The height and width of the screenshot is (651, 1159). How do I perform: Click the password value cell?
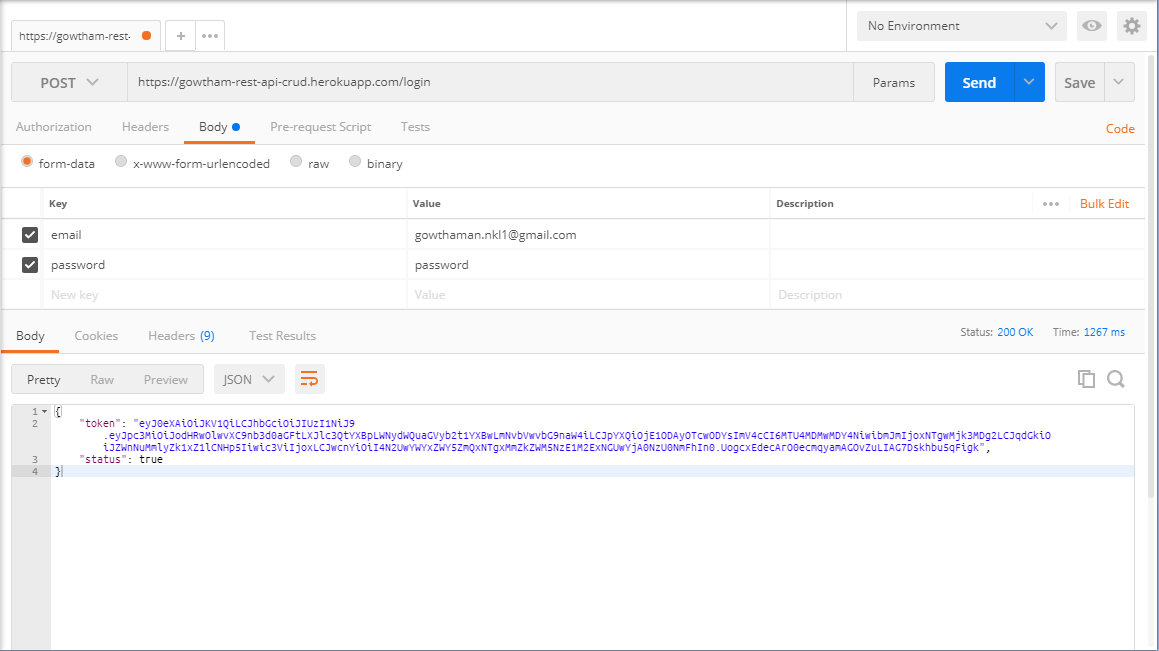point(588,265)
